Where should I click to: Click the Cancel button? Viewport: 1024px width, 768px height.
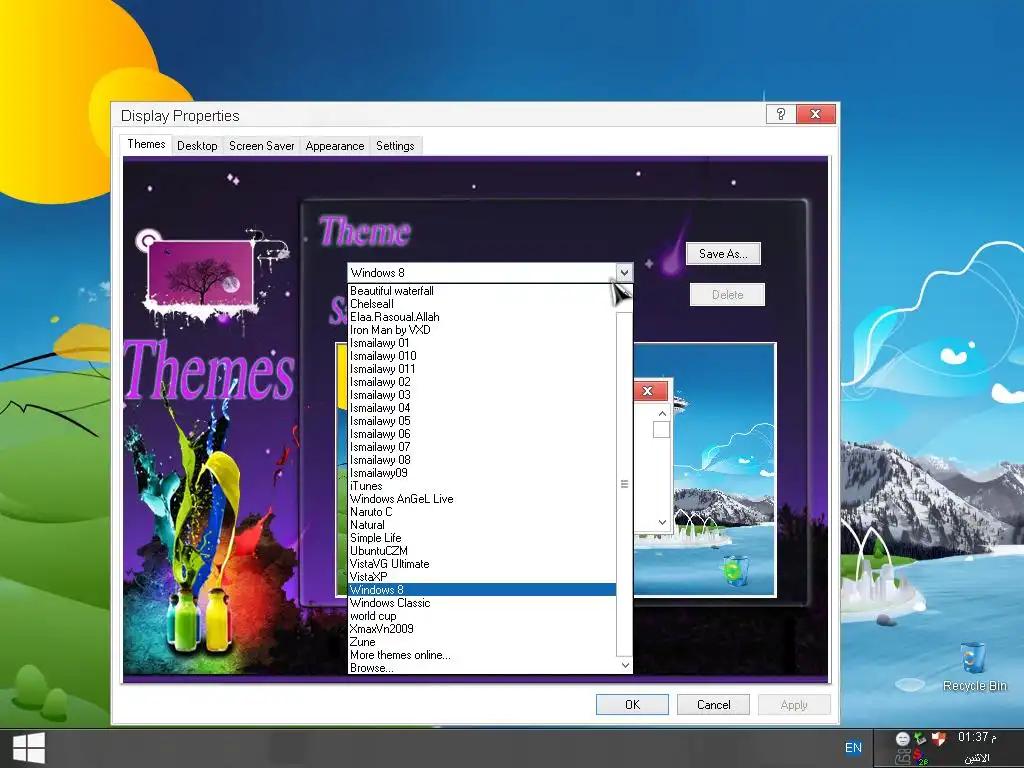pos(713,705)
